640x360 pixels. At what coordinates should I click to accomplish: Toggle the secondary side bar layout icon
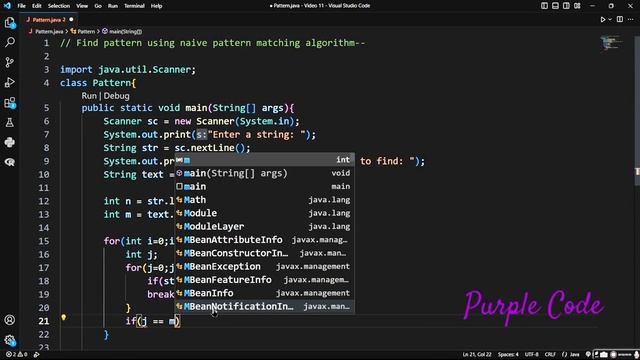pos(566,6)
